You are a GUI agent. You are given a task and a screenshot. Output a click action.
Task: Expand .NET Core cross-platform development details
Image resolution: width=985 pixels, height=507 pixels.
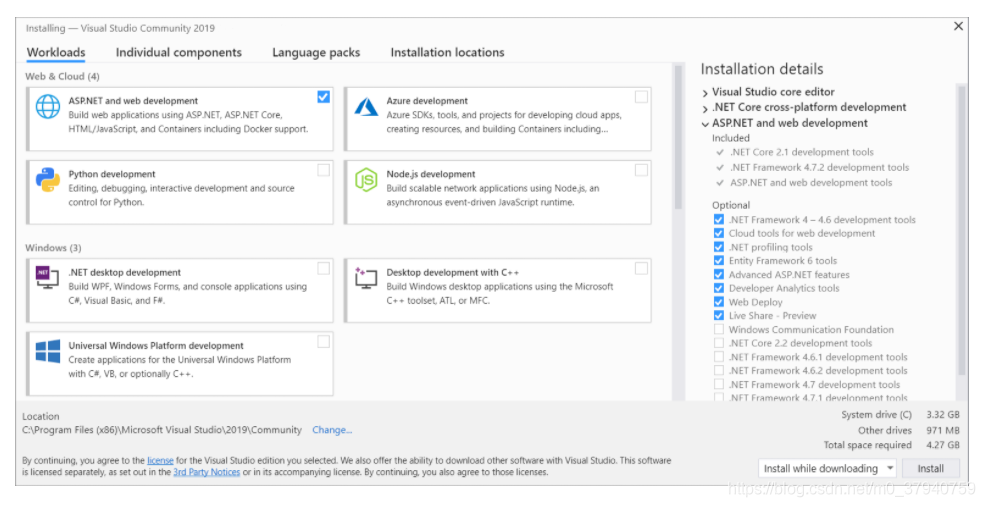pos(705,109)
